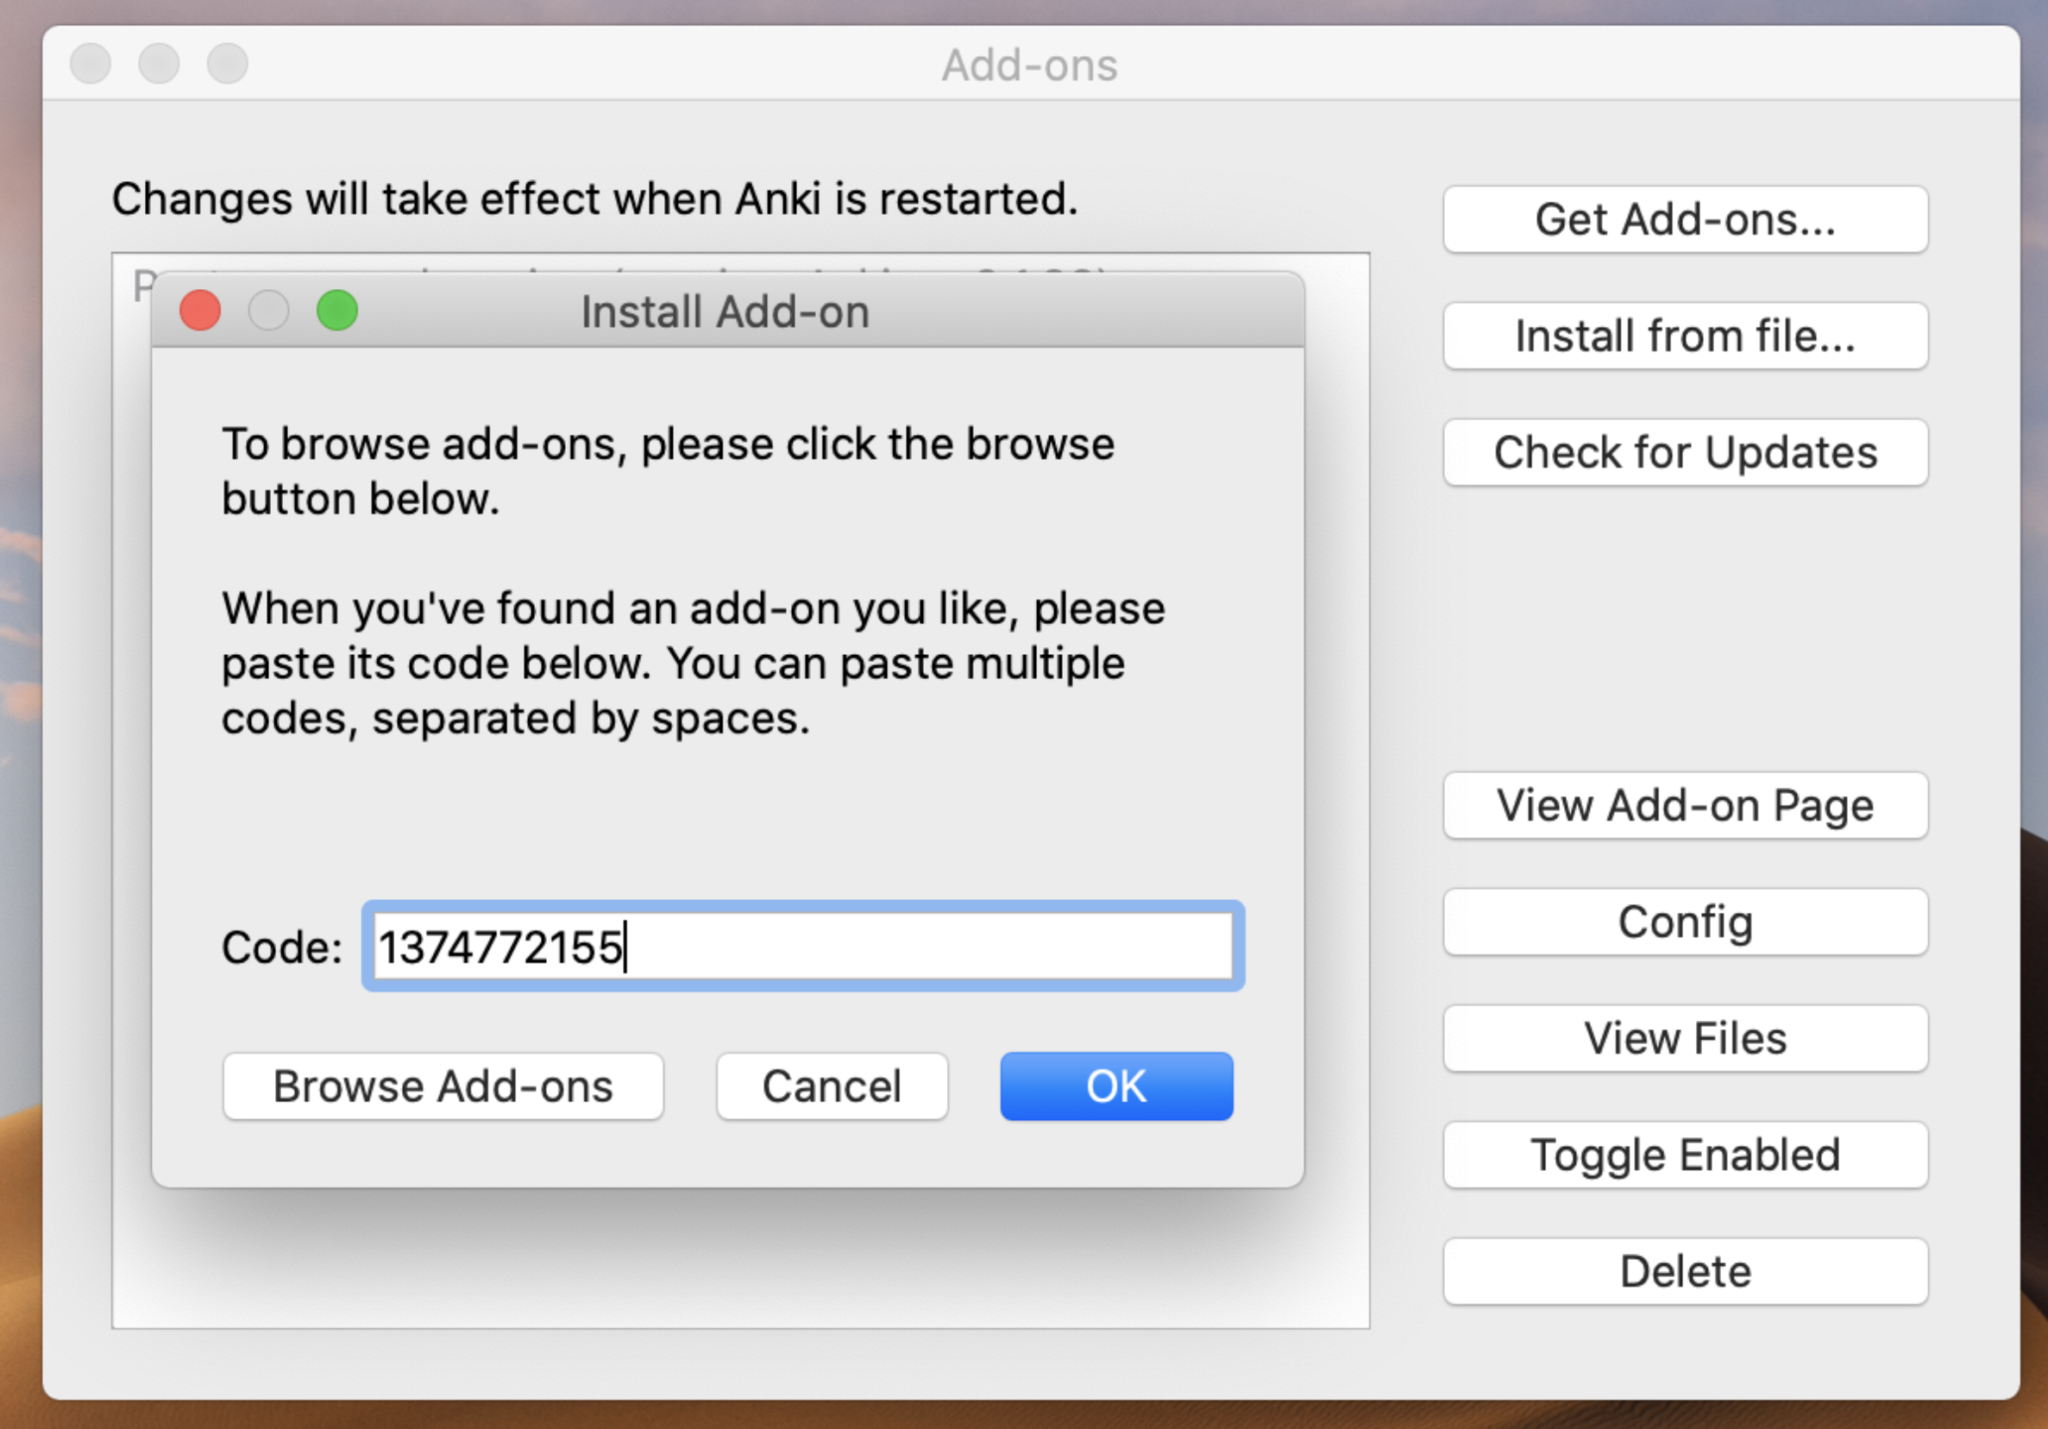Viewport: 2048px width, 1429px height.
Task: Click the restart notice text at the top
Action: 594,198
